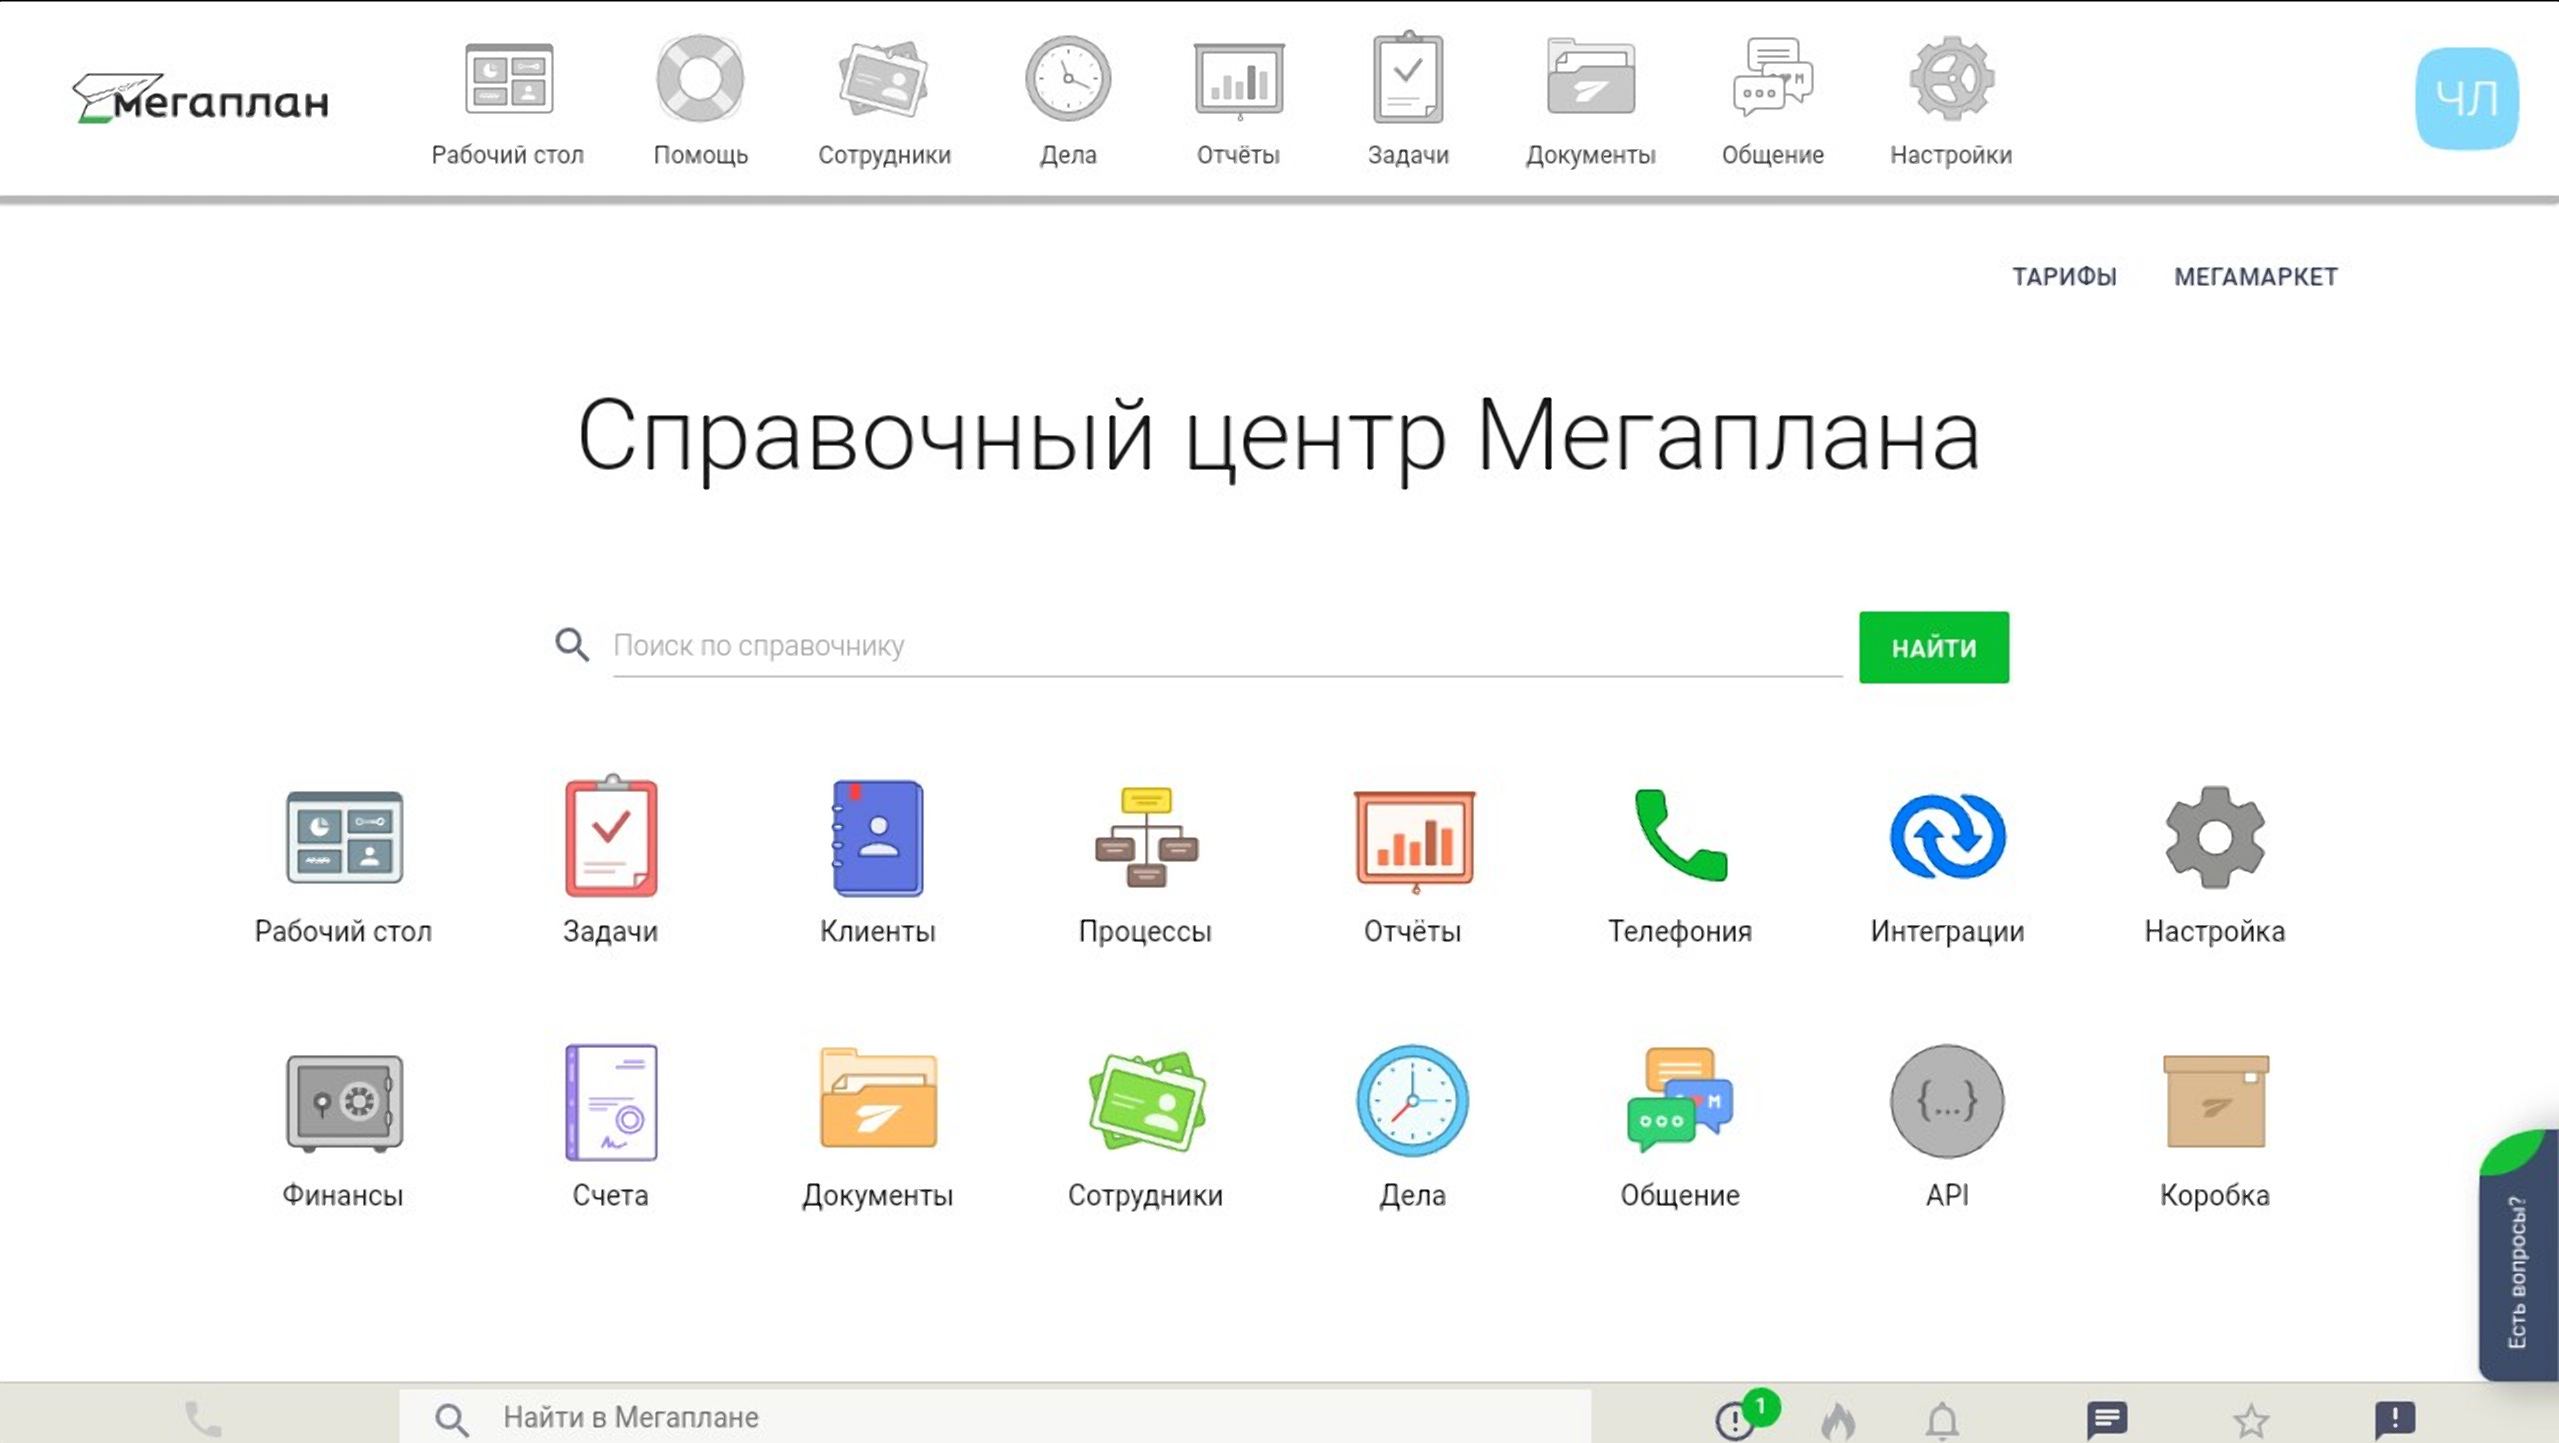Open the chat messages icon in bottom bar
2559x1443 pixels.
[x=2106, y=1419]
